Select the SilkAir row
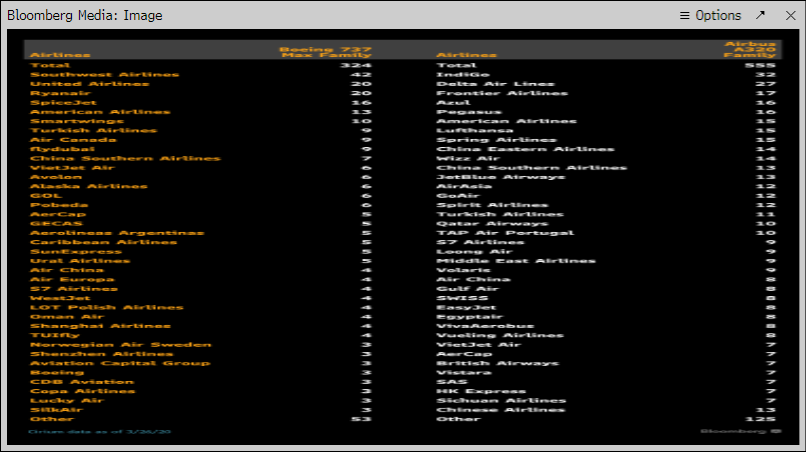This screenshot has height=452, width=806. click(200, 410)
